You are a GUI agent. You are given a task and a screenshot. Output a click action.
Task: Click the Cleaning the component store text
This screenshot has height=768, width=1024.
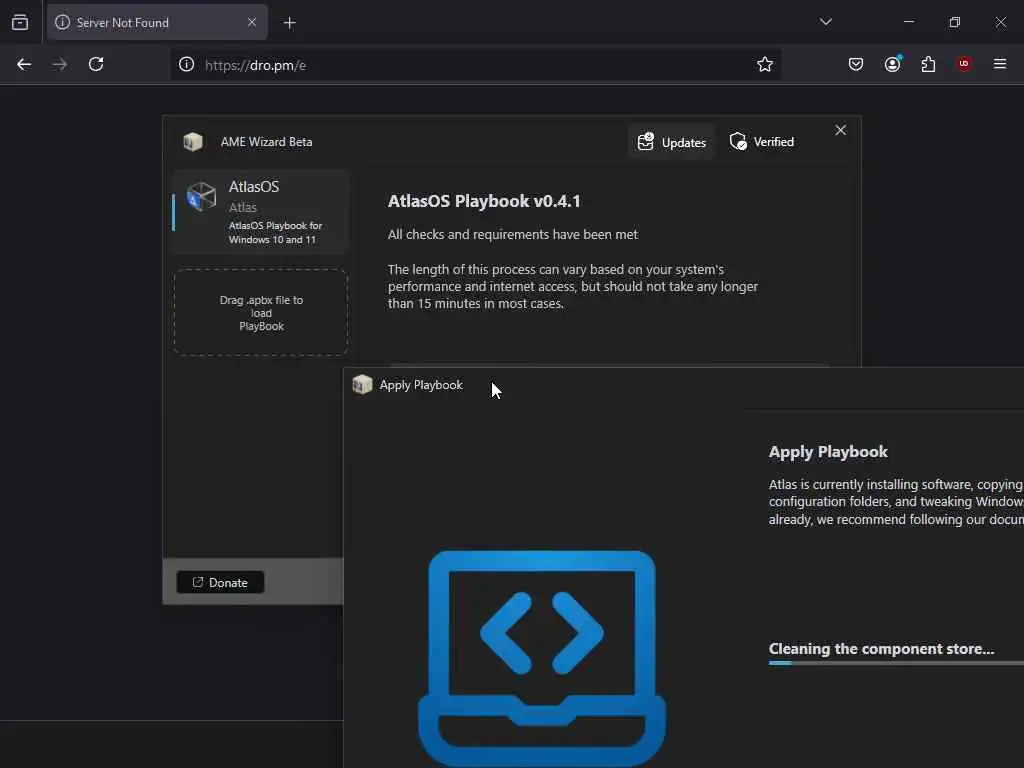coord(881,648)
